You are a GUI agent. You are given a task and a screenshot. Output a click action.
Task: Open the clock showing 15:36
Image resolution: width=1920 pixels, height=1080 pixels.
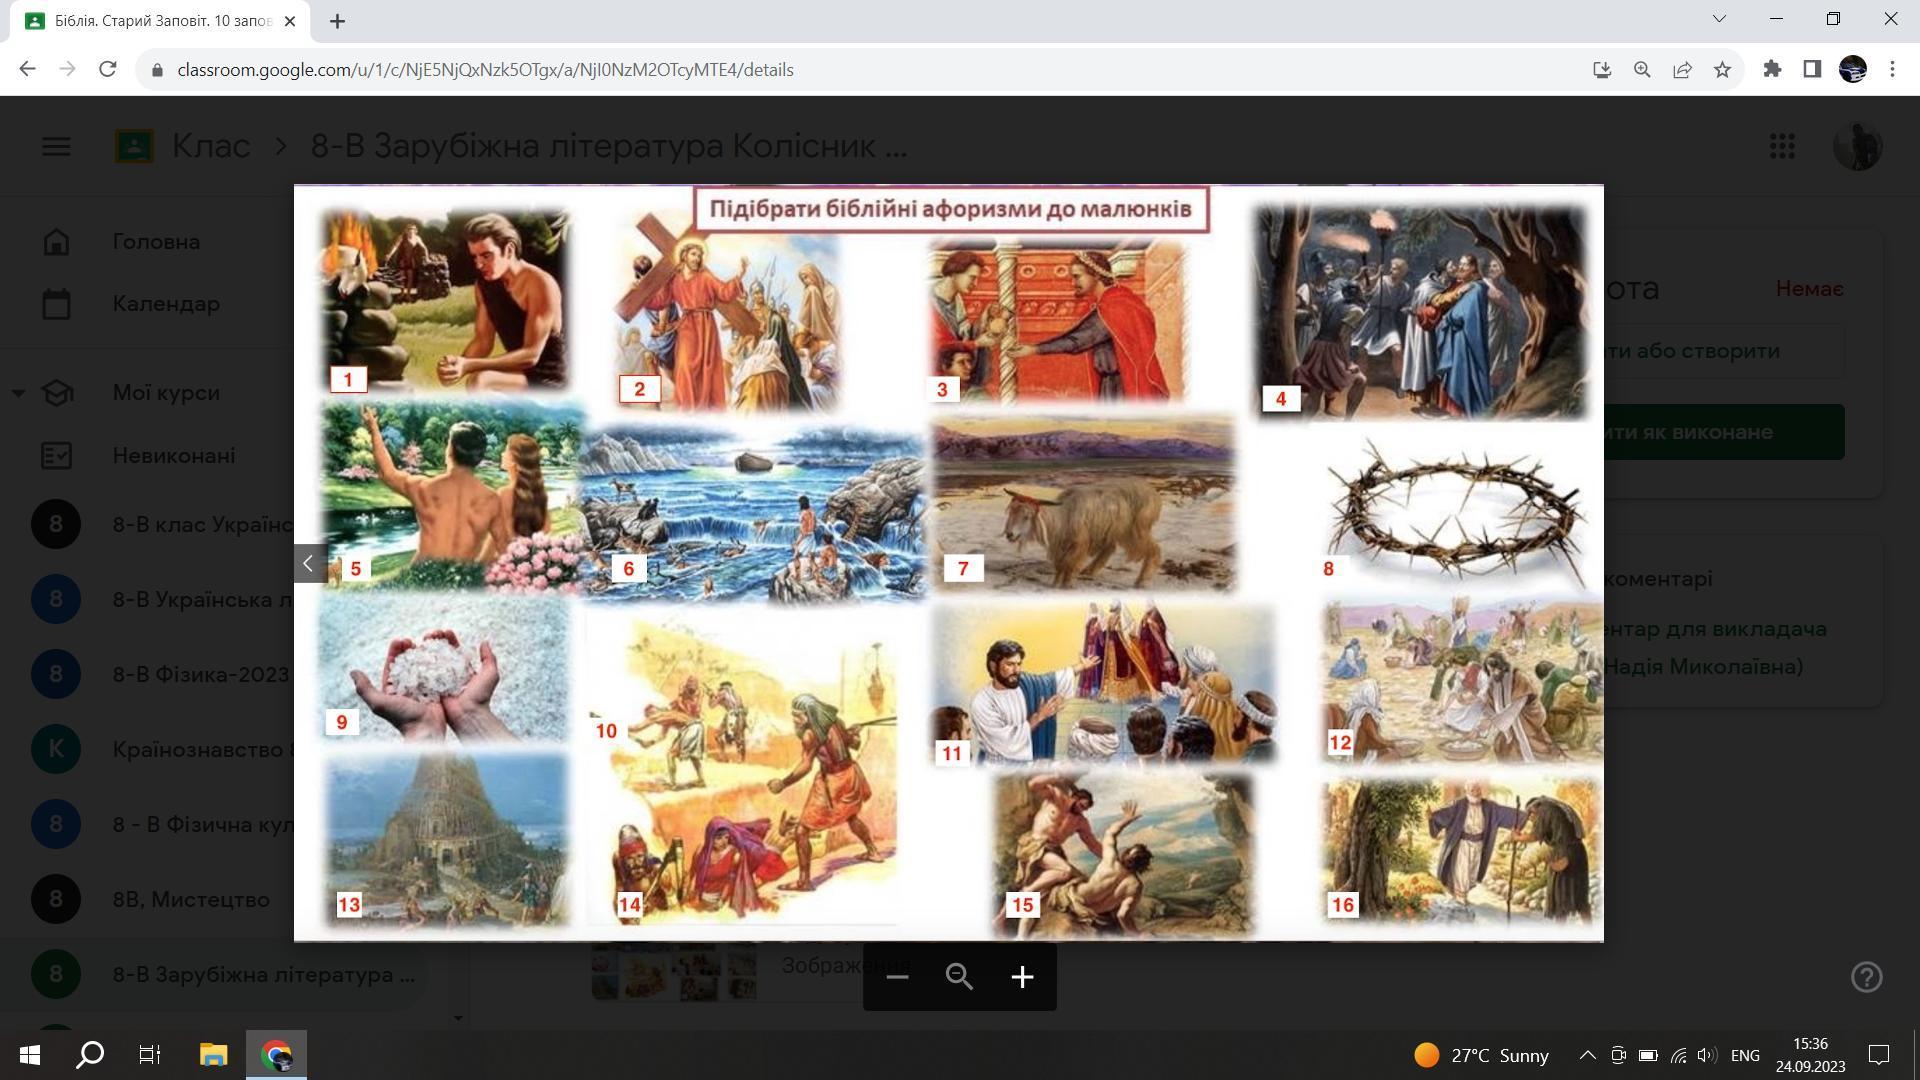pyautogui.click(x=1810, y=1055)
